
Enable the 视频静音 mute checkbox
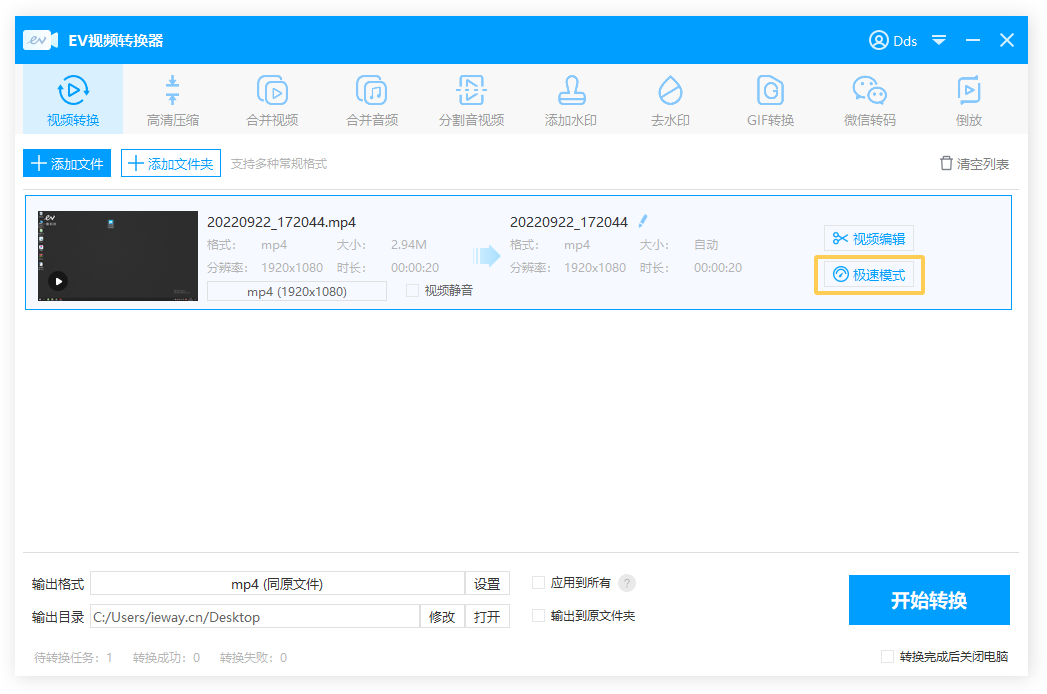(x=413, y=290)
